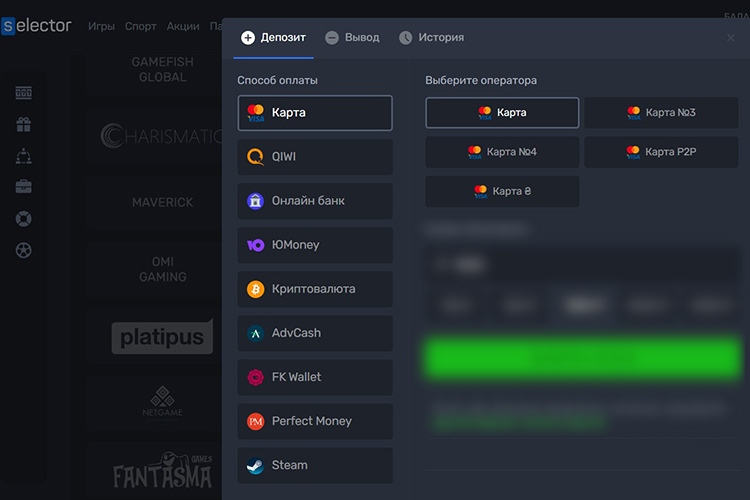The width and height of the screenshot is (750, 500).
Task: Open the История tab
Action: tap(431, 38)
